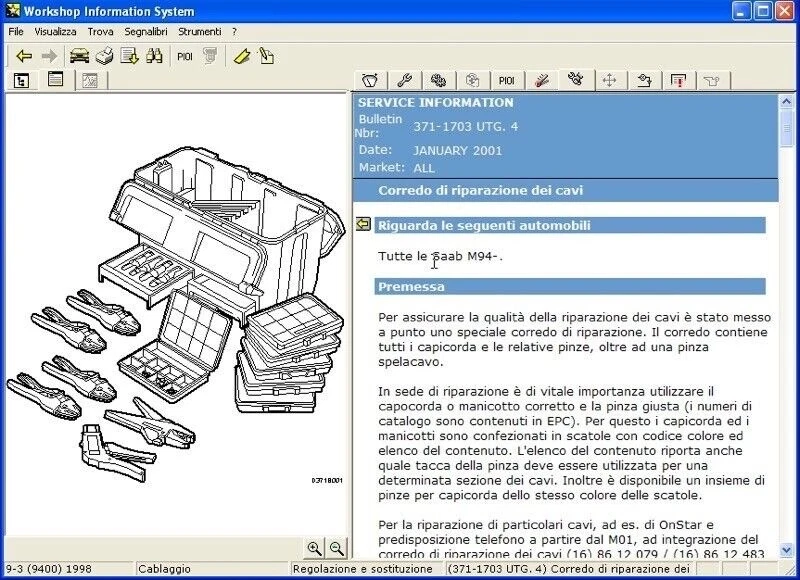The height and width of the screenshot is (580, 800).
Task: Open the Strumenti menu
Action: pyautogui.click(x=197, y=31)
